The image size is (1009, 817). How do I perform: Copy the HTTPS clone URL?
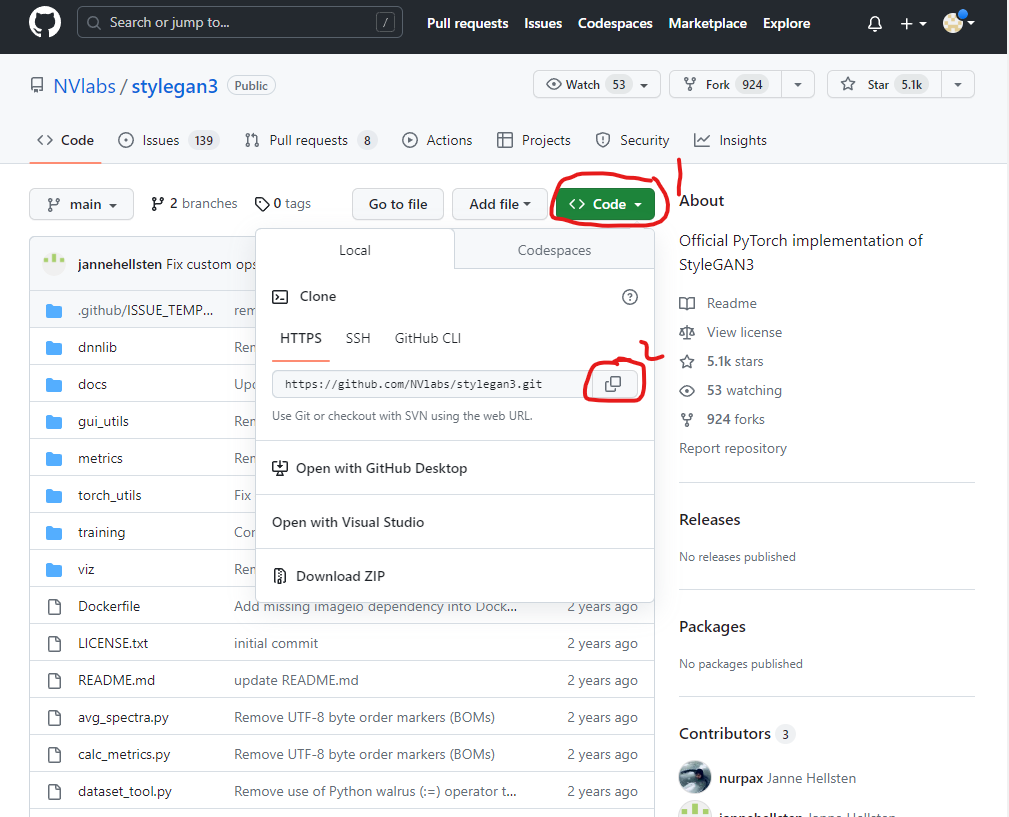613,384
